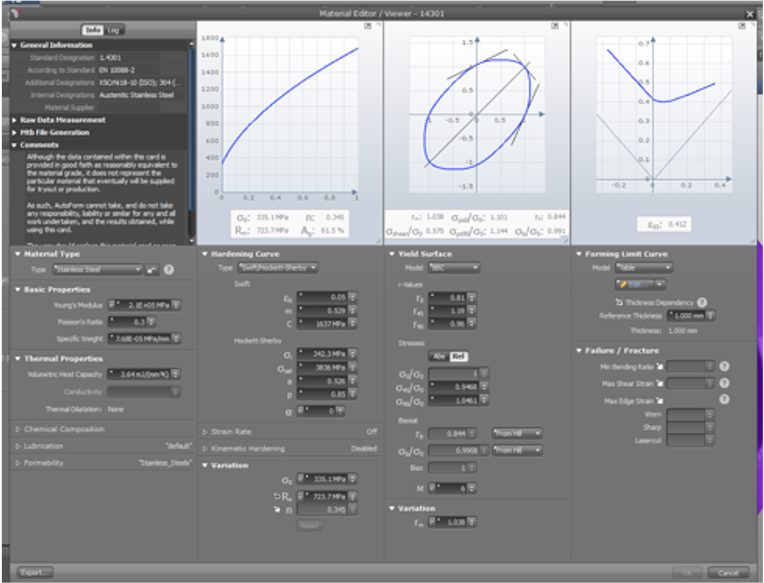Click the r0 value field
Viewport: 764px width, 583px height.
point(449,297)
